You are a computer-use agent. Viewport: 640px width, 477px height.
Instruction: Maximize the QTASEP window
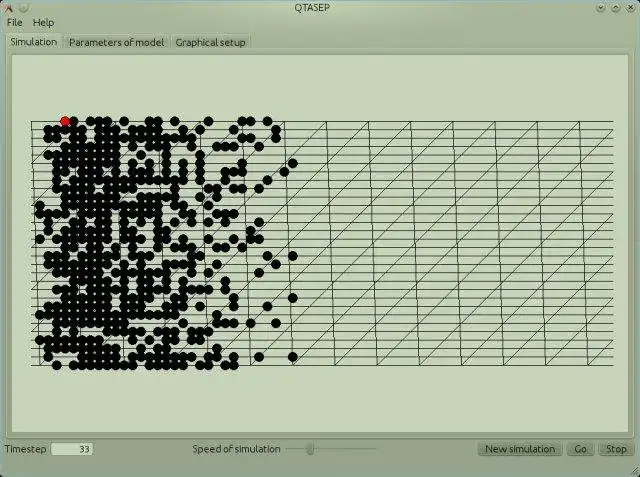616,7
